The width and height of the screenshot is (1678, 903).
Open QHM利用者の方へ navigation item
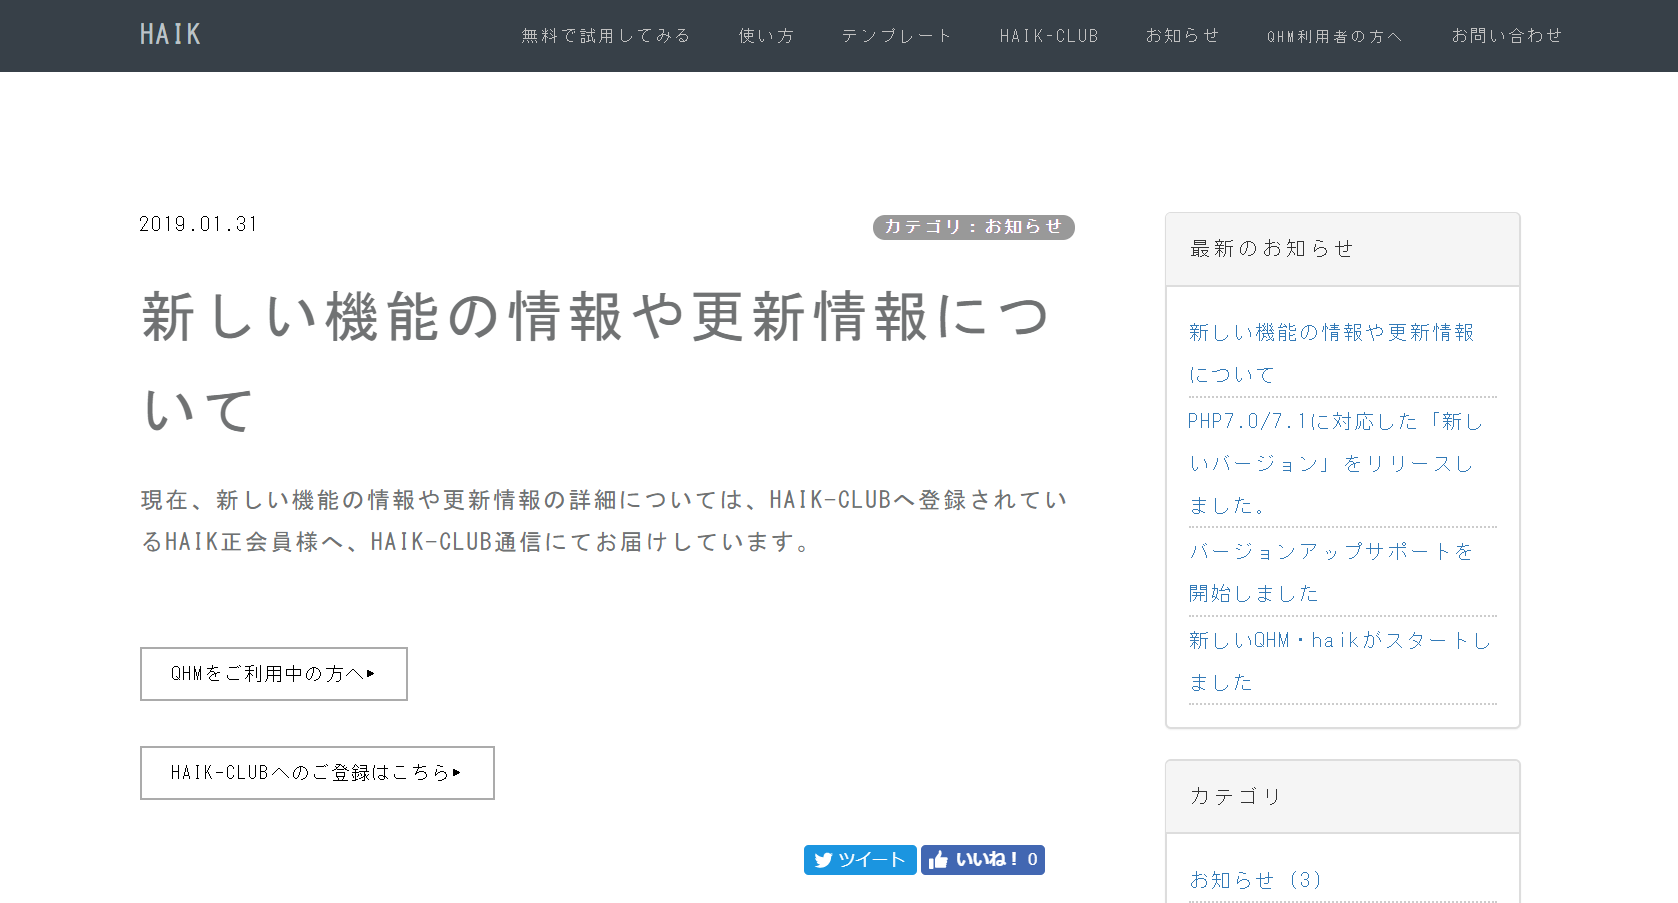1334,36
